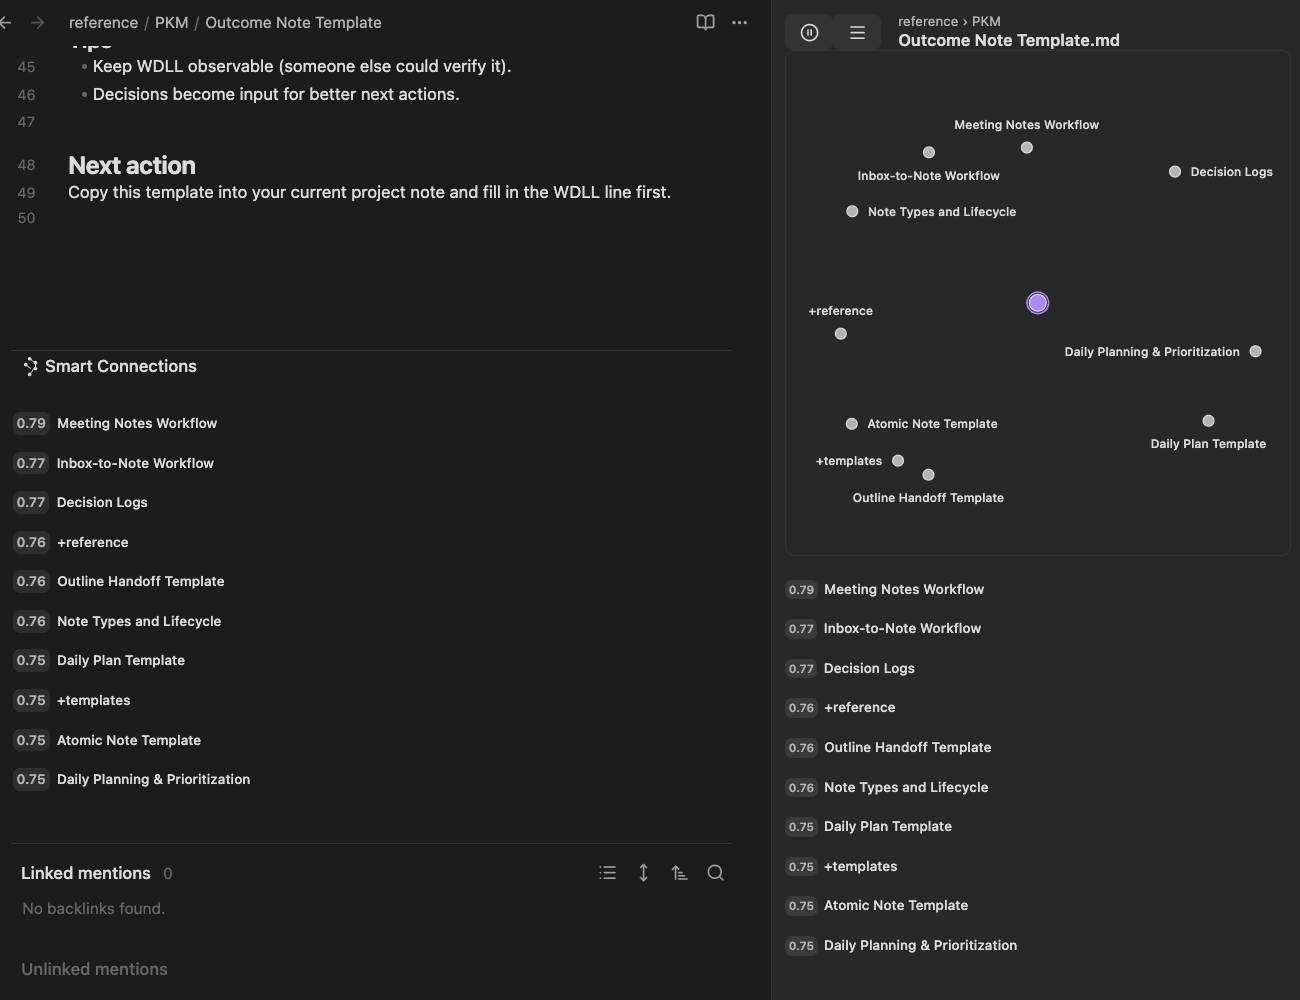This screenshot has width=1300, height=1000.
Task: Collapse results in Linked mentions
Action: tap(607, 873)
